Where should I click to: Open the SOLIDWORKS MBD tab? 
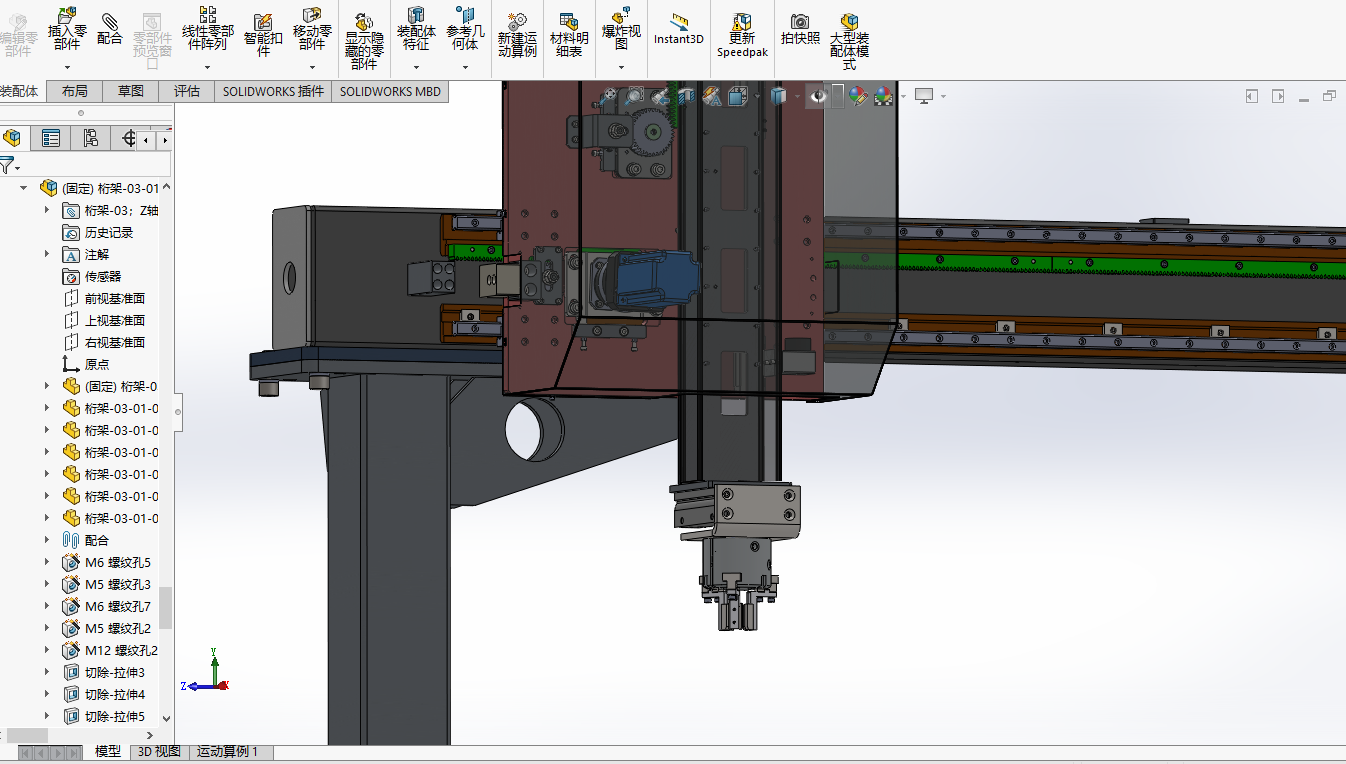pyautogui.click(x=389, y=91)
